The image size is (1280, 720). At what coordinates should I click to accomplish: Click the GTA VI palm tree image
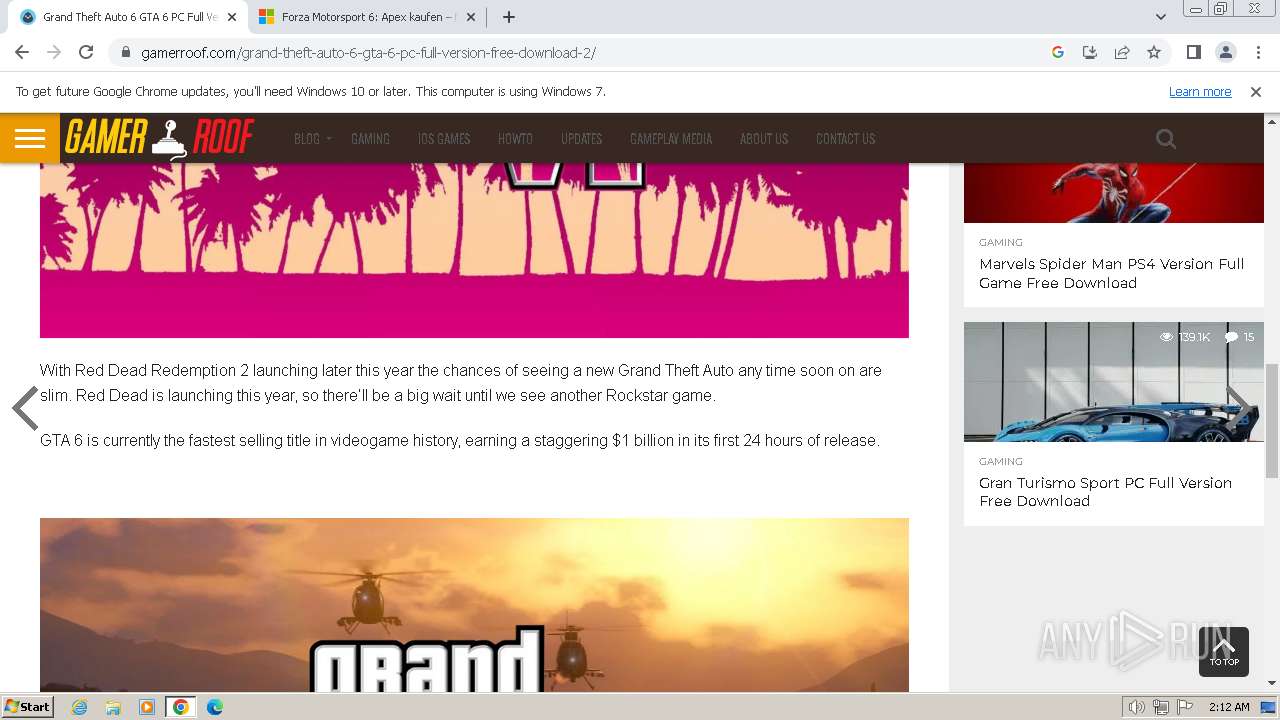(474, 250)
